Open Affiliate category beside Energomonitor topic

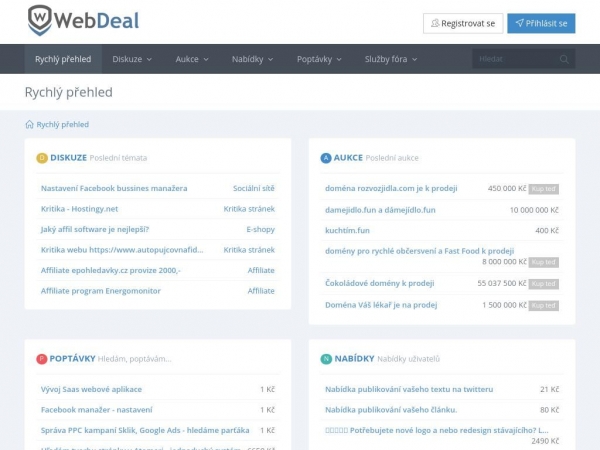coord(261,291)
